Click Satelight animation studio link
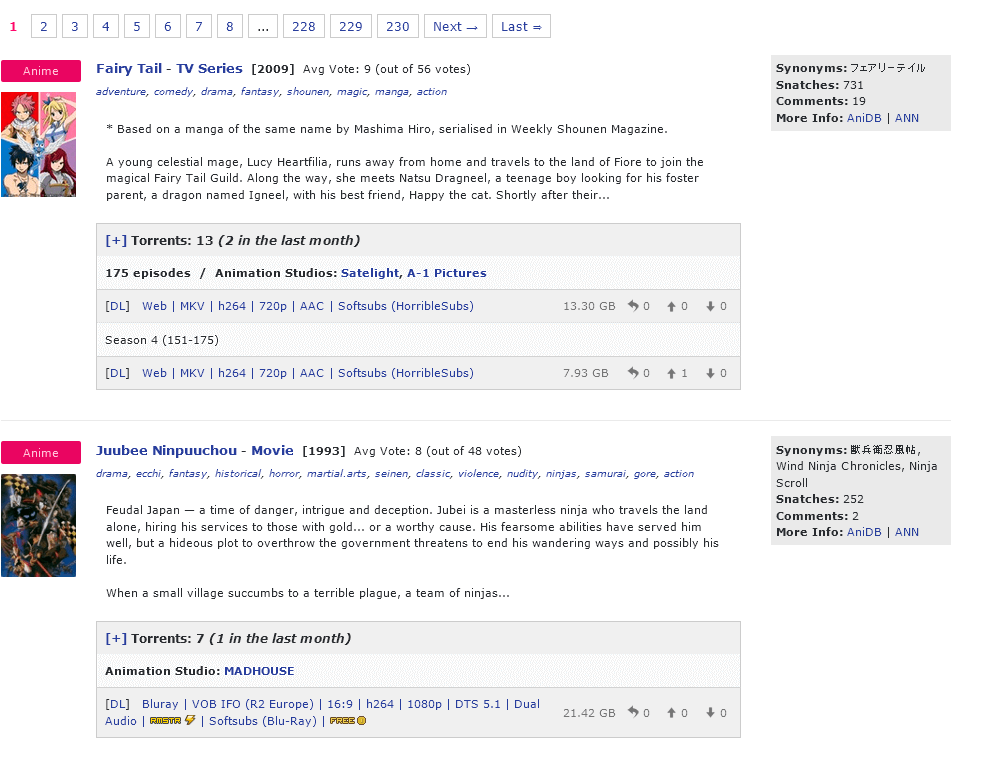 370,273
